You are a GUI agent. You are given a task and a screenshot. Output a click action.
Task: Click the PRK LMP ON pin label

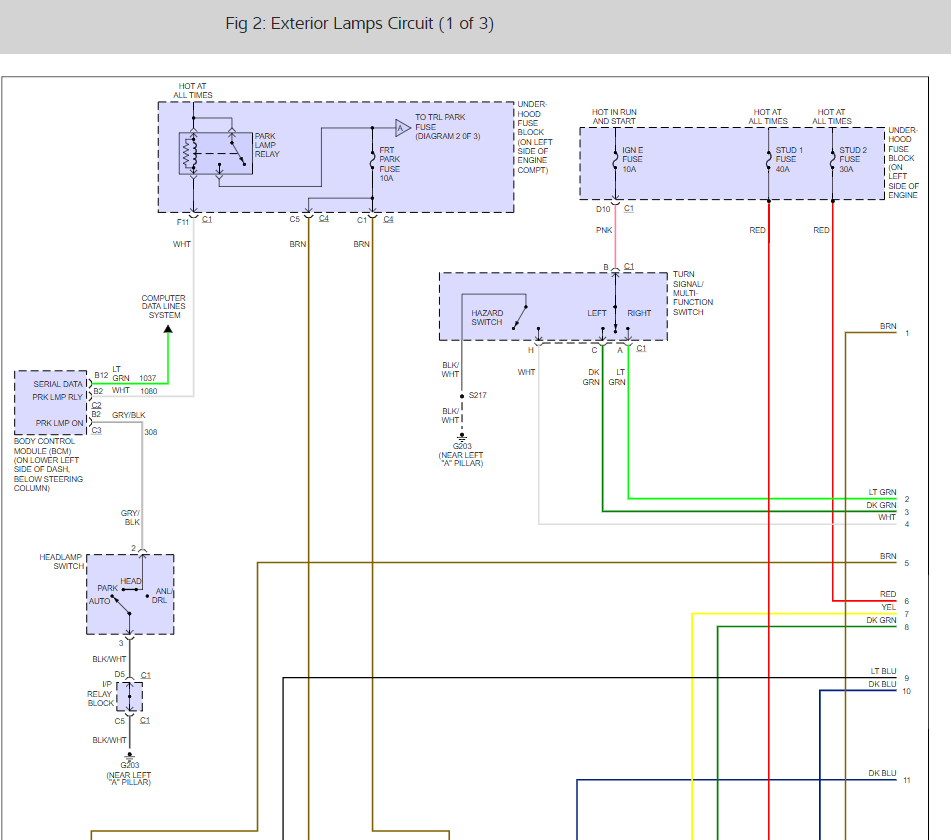click(59, 422)
